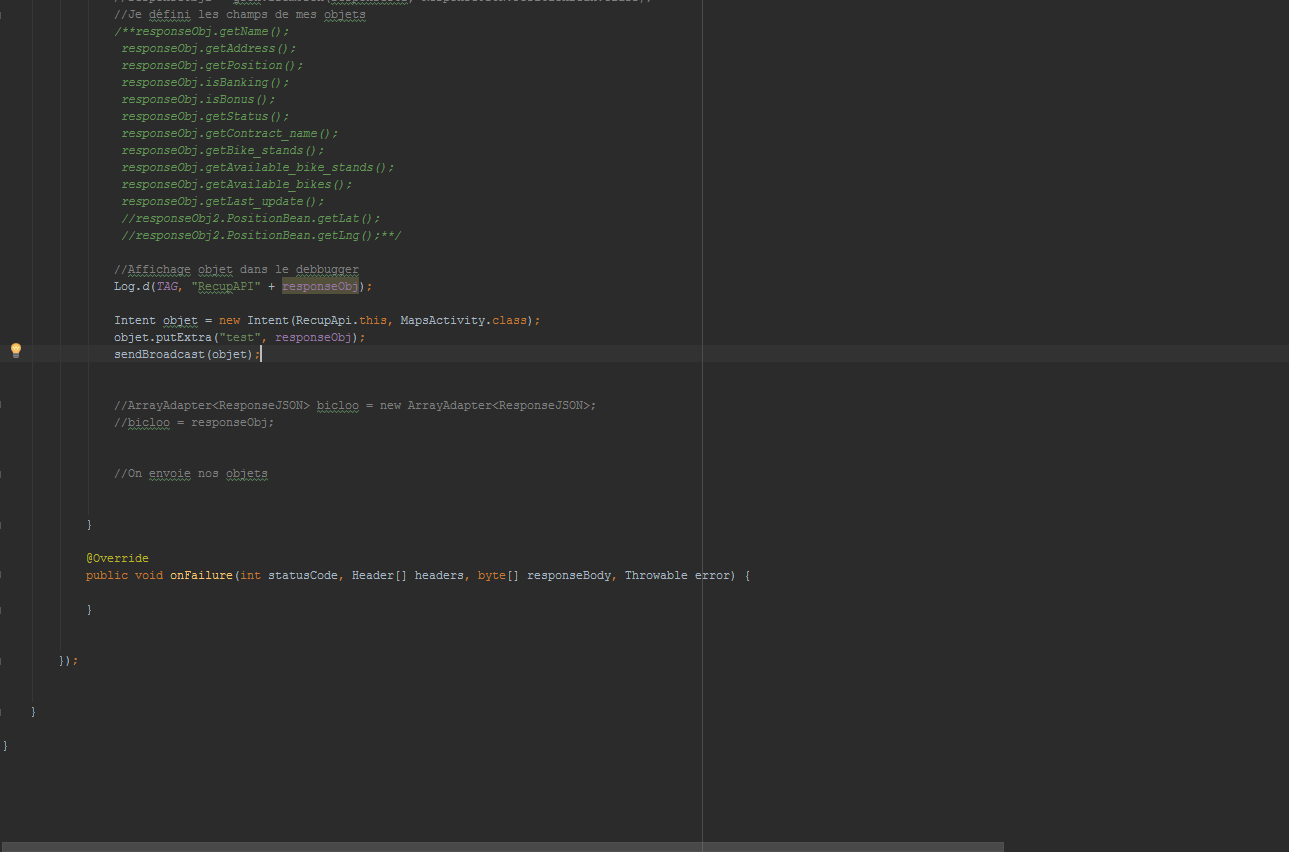This screenshot has height=852, width=1289.
Task: Click the PositionBean.getLng() comment line
Action: (x=261, y=236)
